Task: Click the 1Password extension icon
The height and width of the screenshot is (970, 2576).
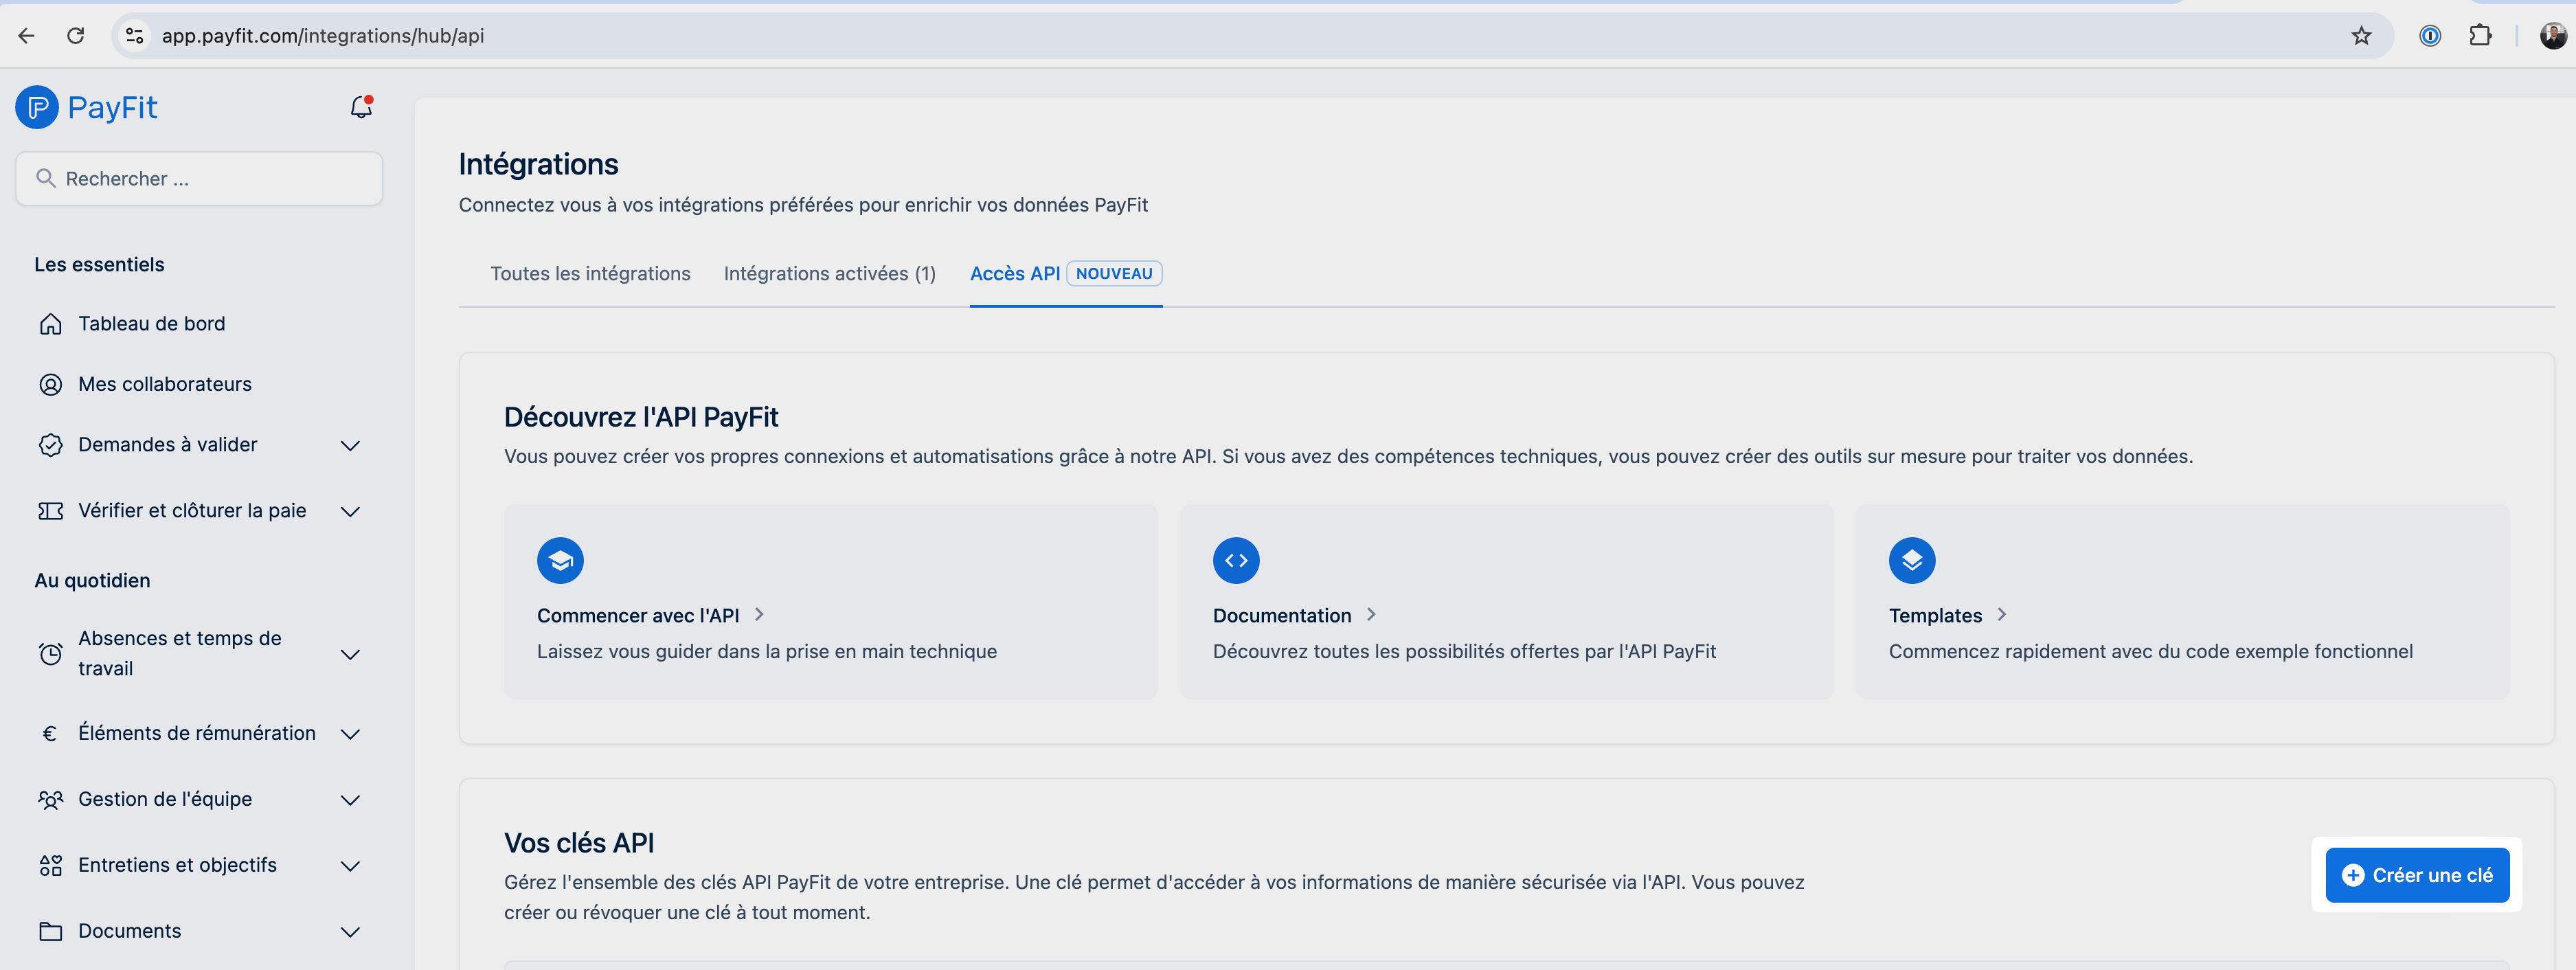Action: 2429,36
